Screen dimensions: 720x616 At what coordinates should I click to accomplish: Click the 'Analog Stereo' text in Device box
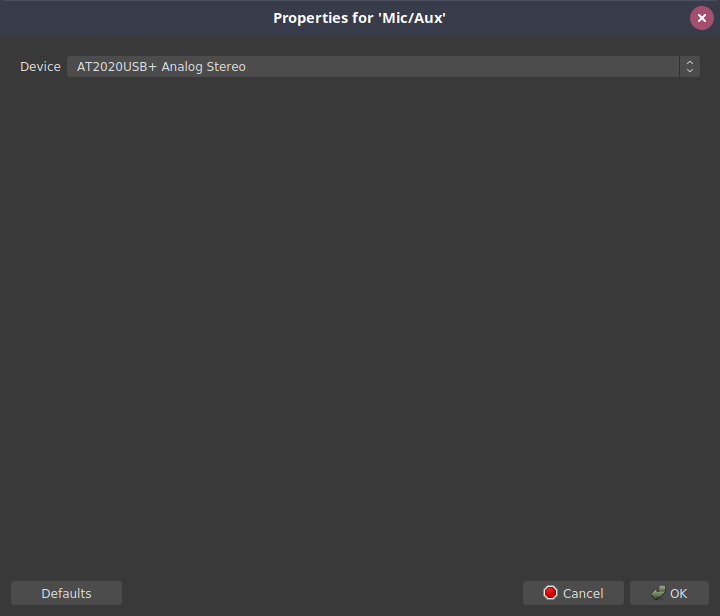point(203,67)
